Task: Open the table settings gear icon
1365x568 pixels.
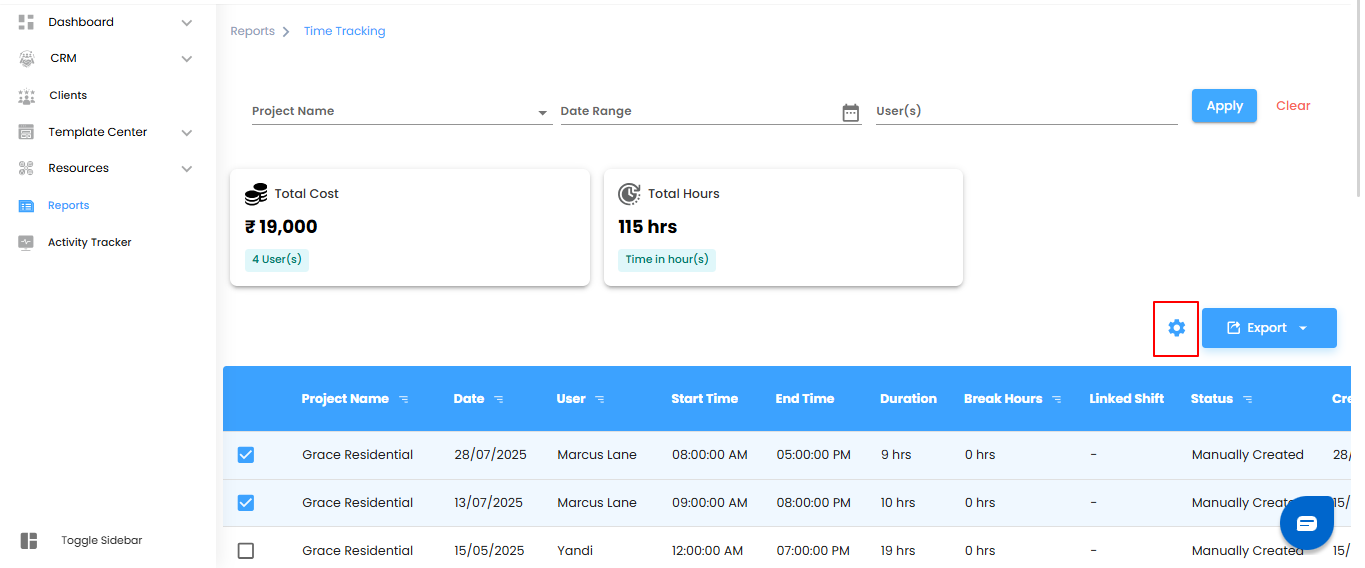Action: click(1176, 328)
